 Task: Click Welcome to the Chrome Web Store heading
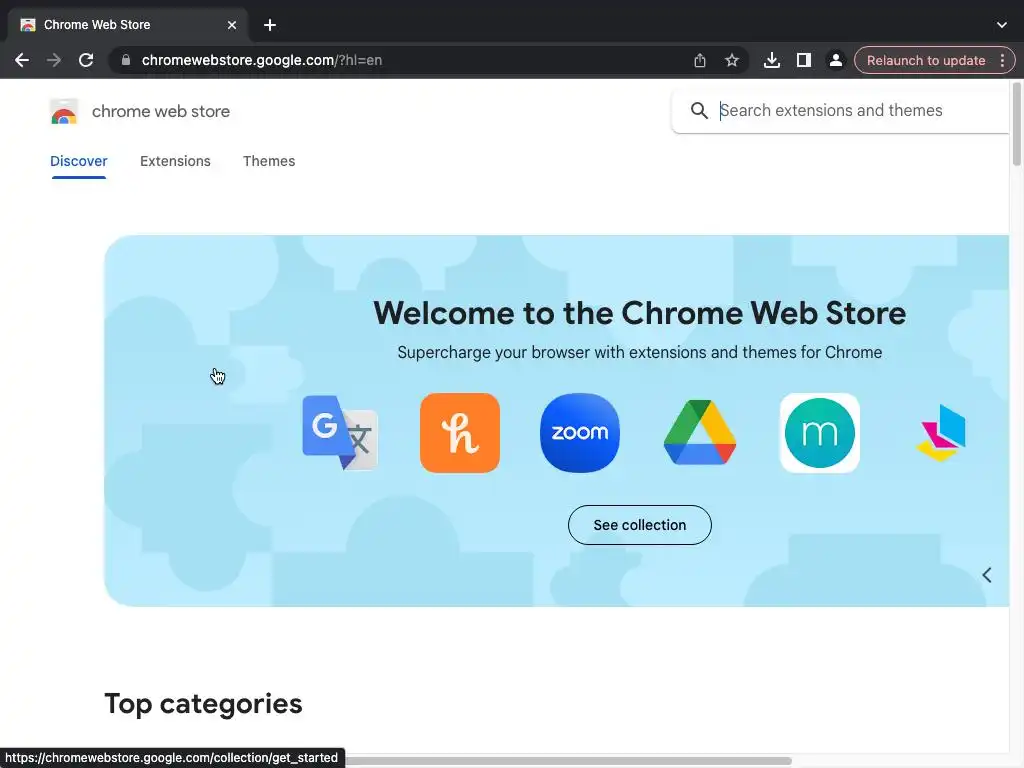[639, 313]
